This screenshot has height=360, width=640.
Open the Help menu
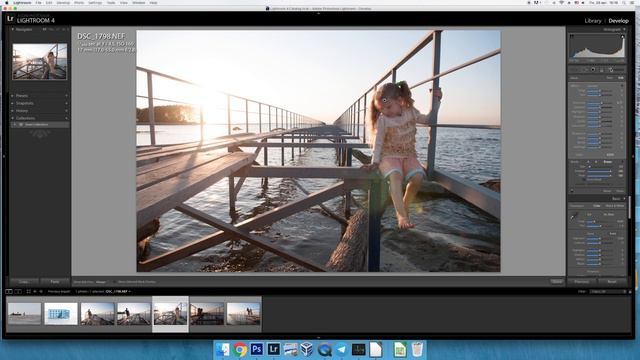pyautogui.click(x=153, y=2)
